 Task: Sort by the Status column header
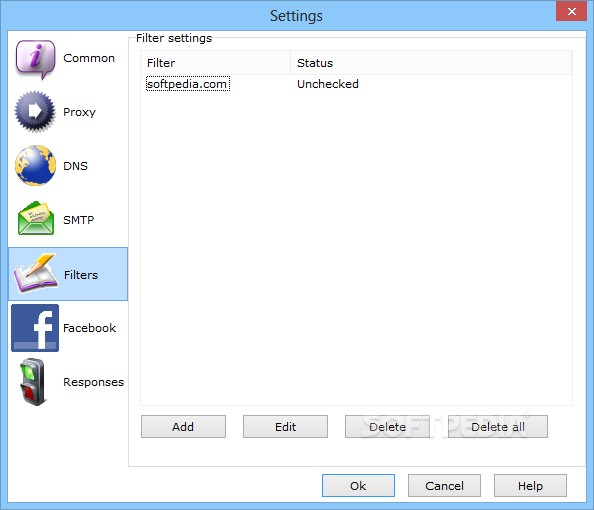point(431,63)
